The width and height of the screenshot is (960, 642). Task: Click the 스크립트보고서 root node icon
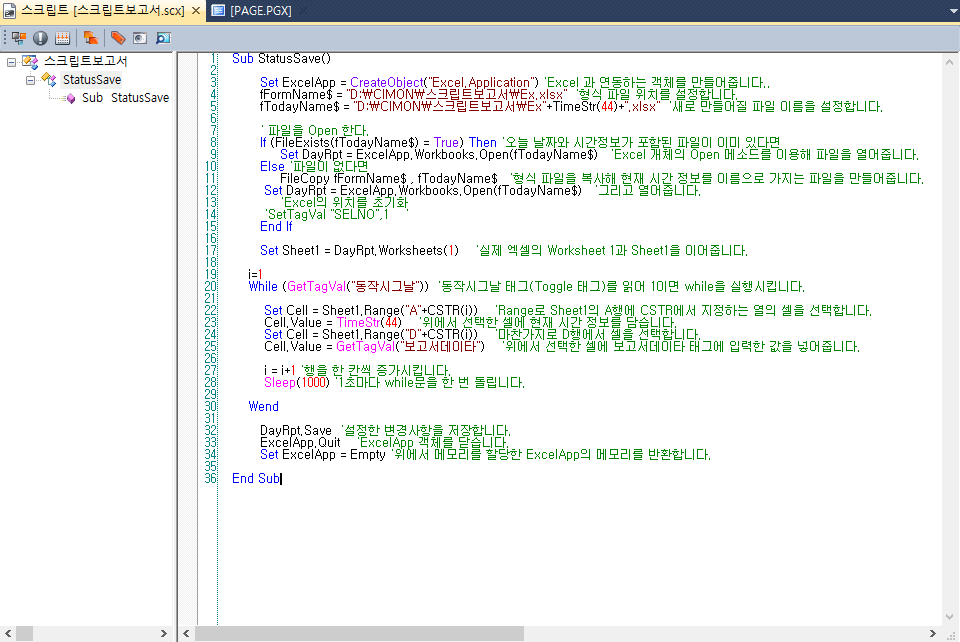(x=31, y=62)
